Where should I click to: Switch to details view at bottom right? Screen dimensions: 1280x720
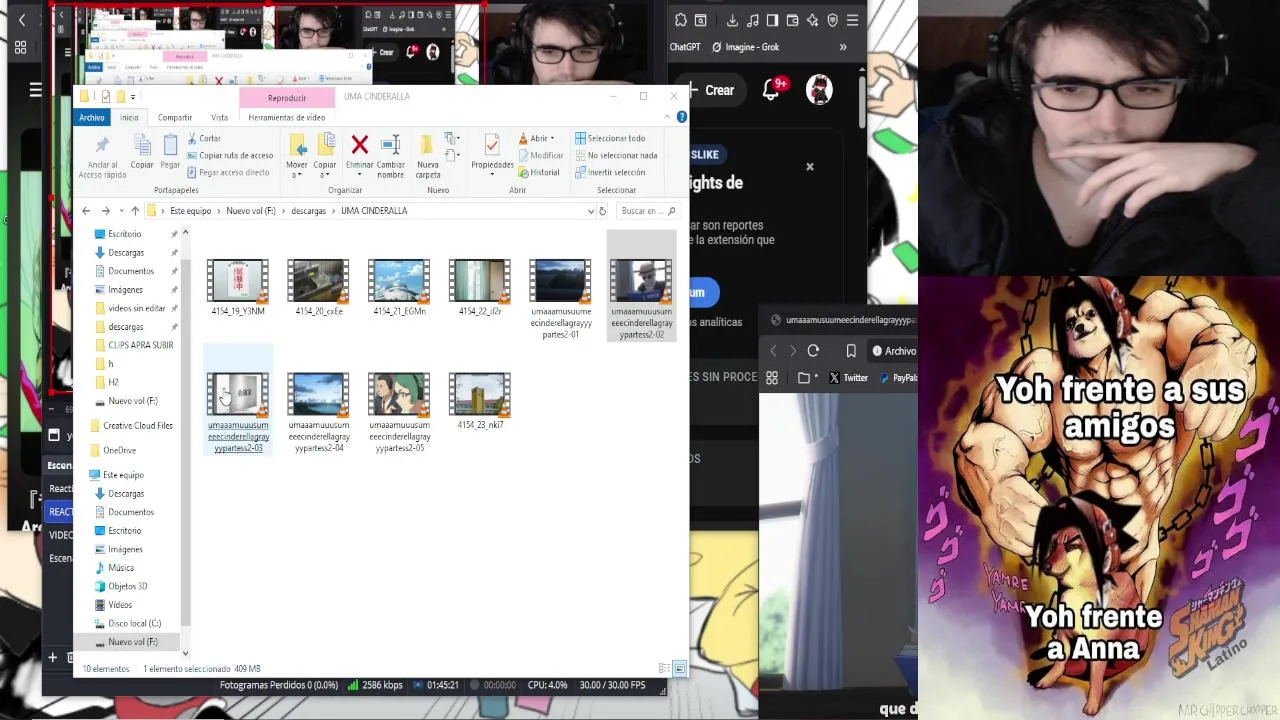664,668
